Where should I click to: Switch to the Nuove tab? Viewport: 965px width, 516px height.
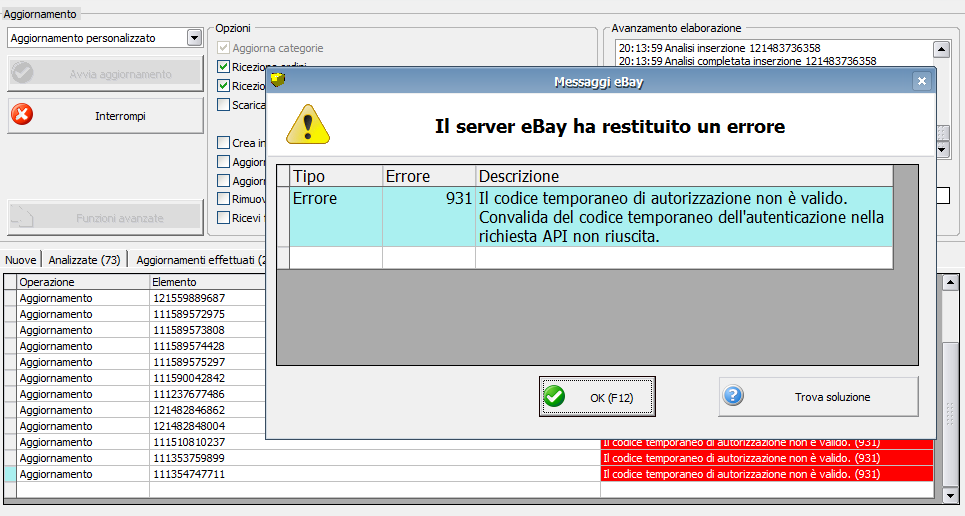point(21,260)
